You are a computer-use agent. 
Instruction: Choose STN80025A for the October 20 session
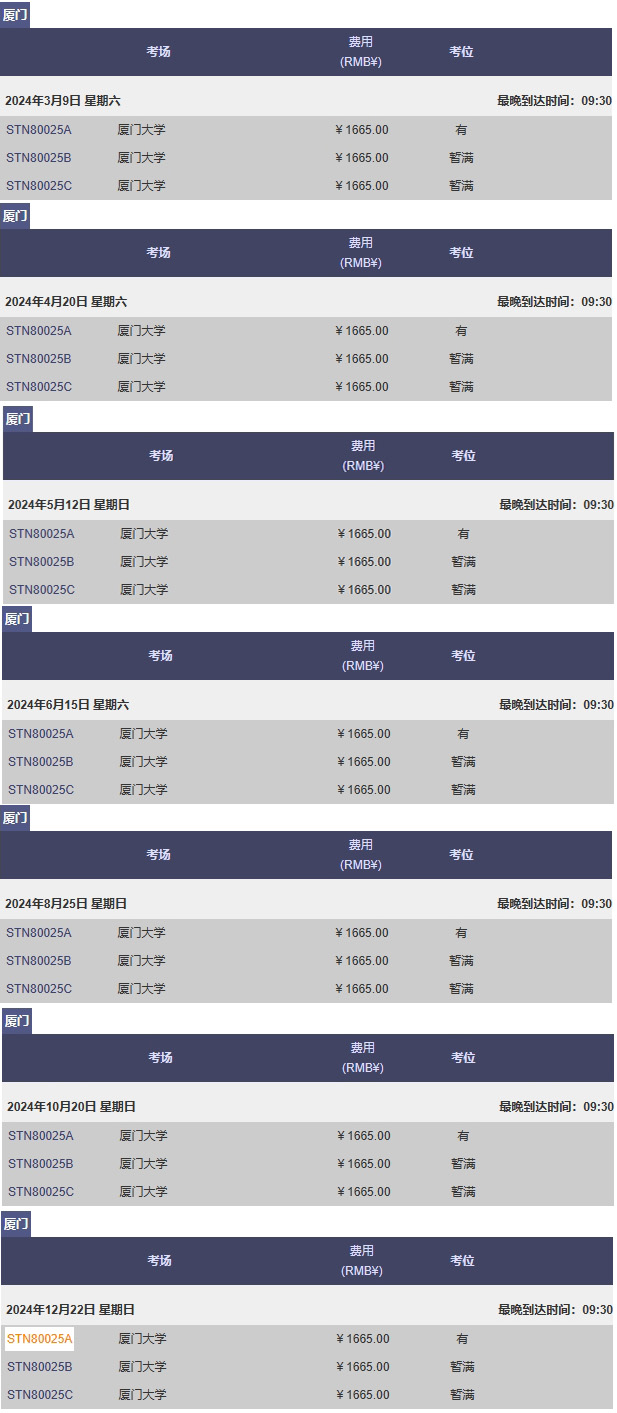[x=41, y=1136]
